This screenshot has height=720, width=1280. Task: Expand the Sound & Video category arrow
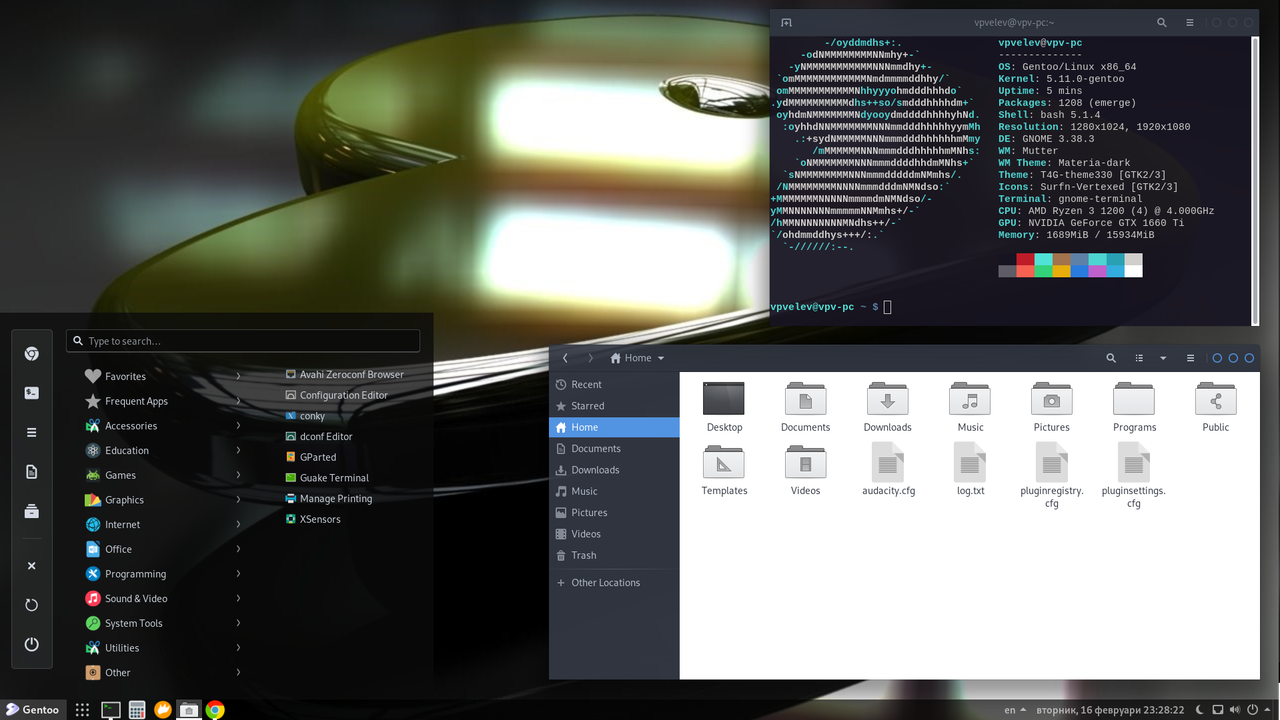pos(238,598)
